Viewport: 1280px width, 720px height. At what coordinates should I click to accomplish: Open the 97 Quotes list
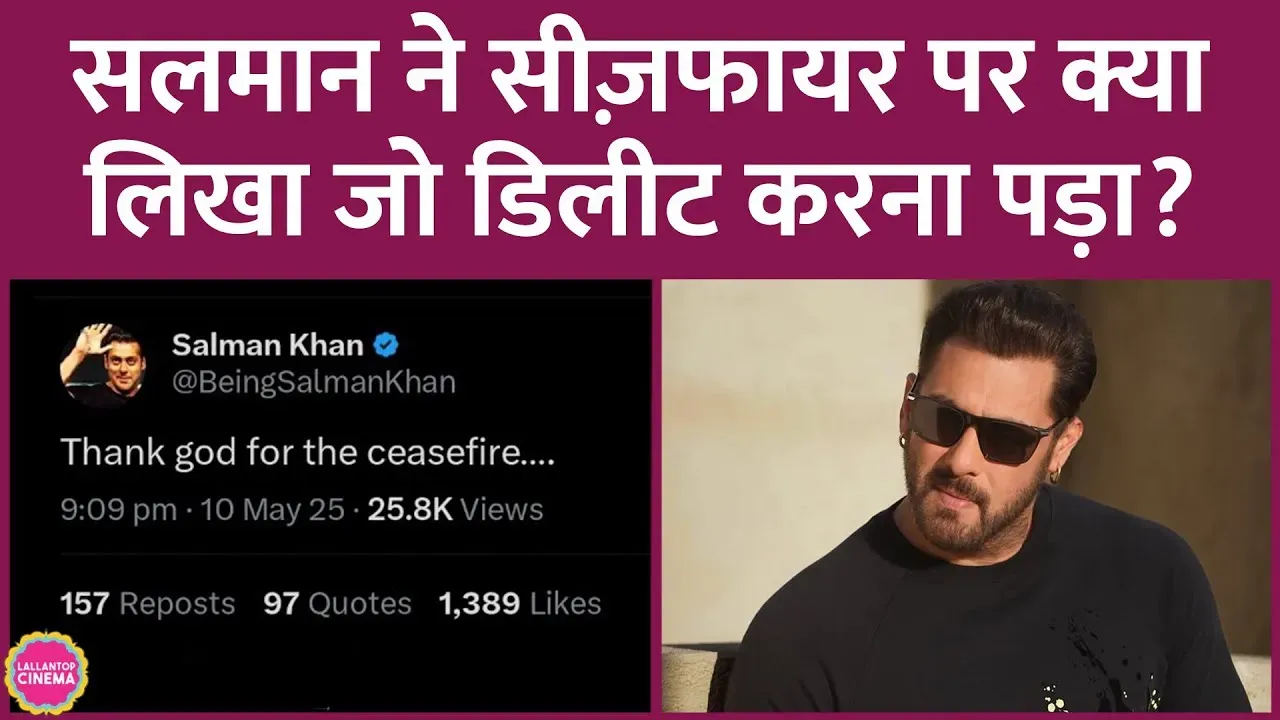click(337, 604)
